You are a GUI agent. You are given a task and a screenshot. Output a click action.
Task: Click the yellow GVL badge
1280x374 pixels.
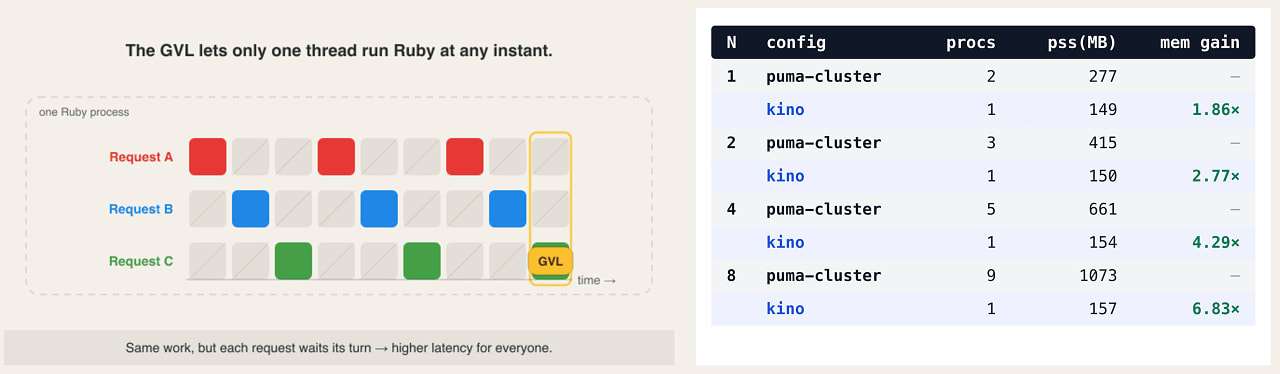click(551, 262)
